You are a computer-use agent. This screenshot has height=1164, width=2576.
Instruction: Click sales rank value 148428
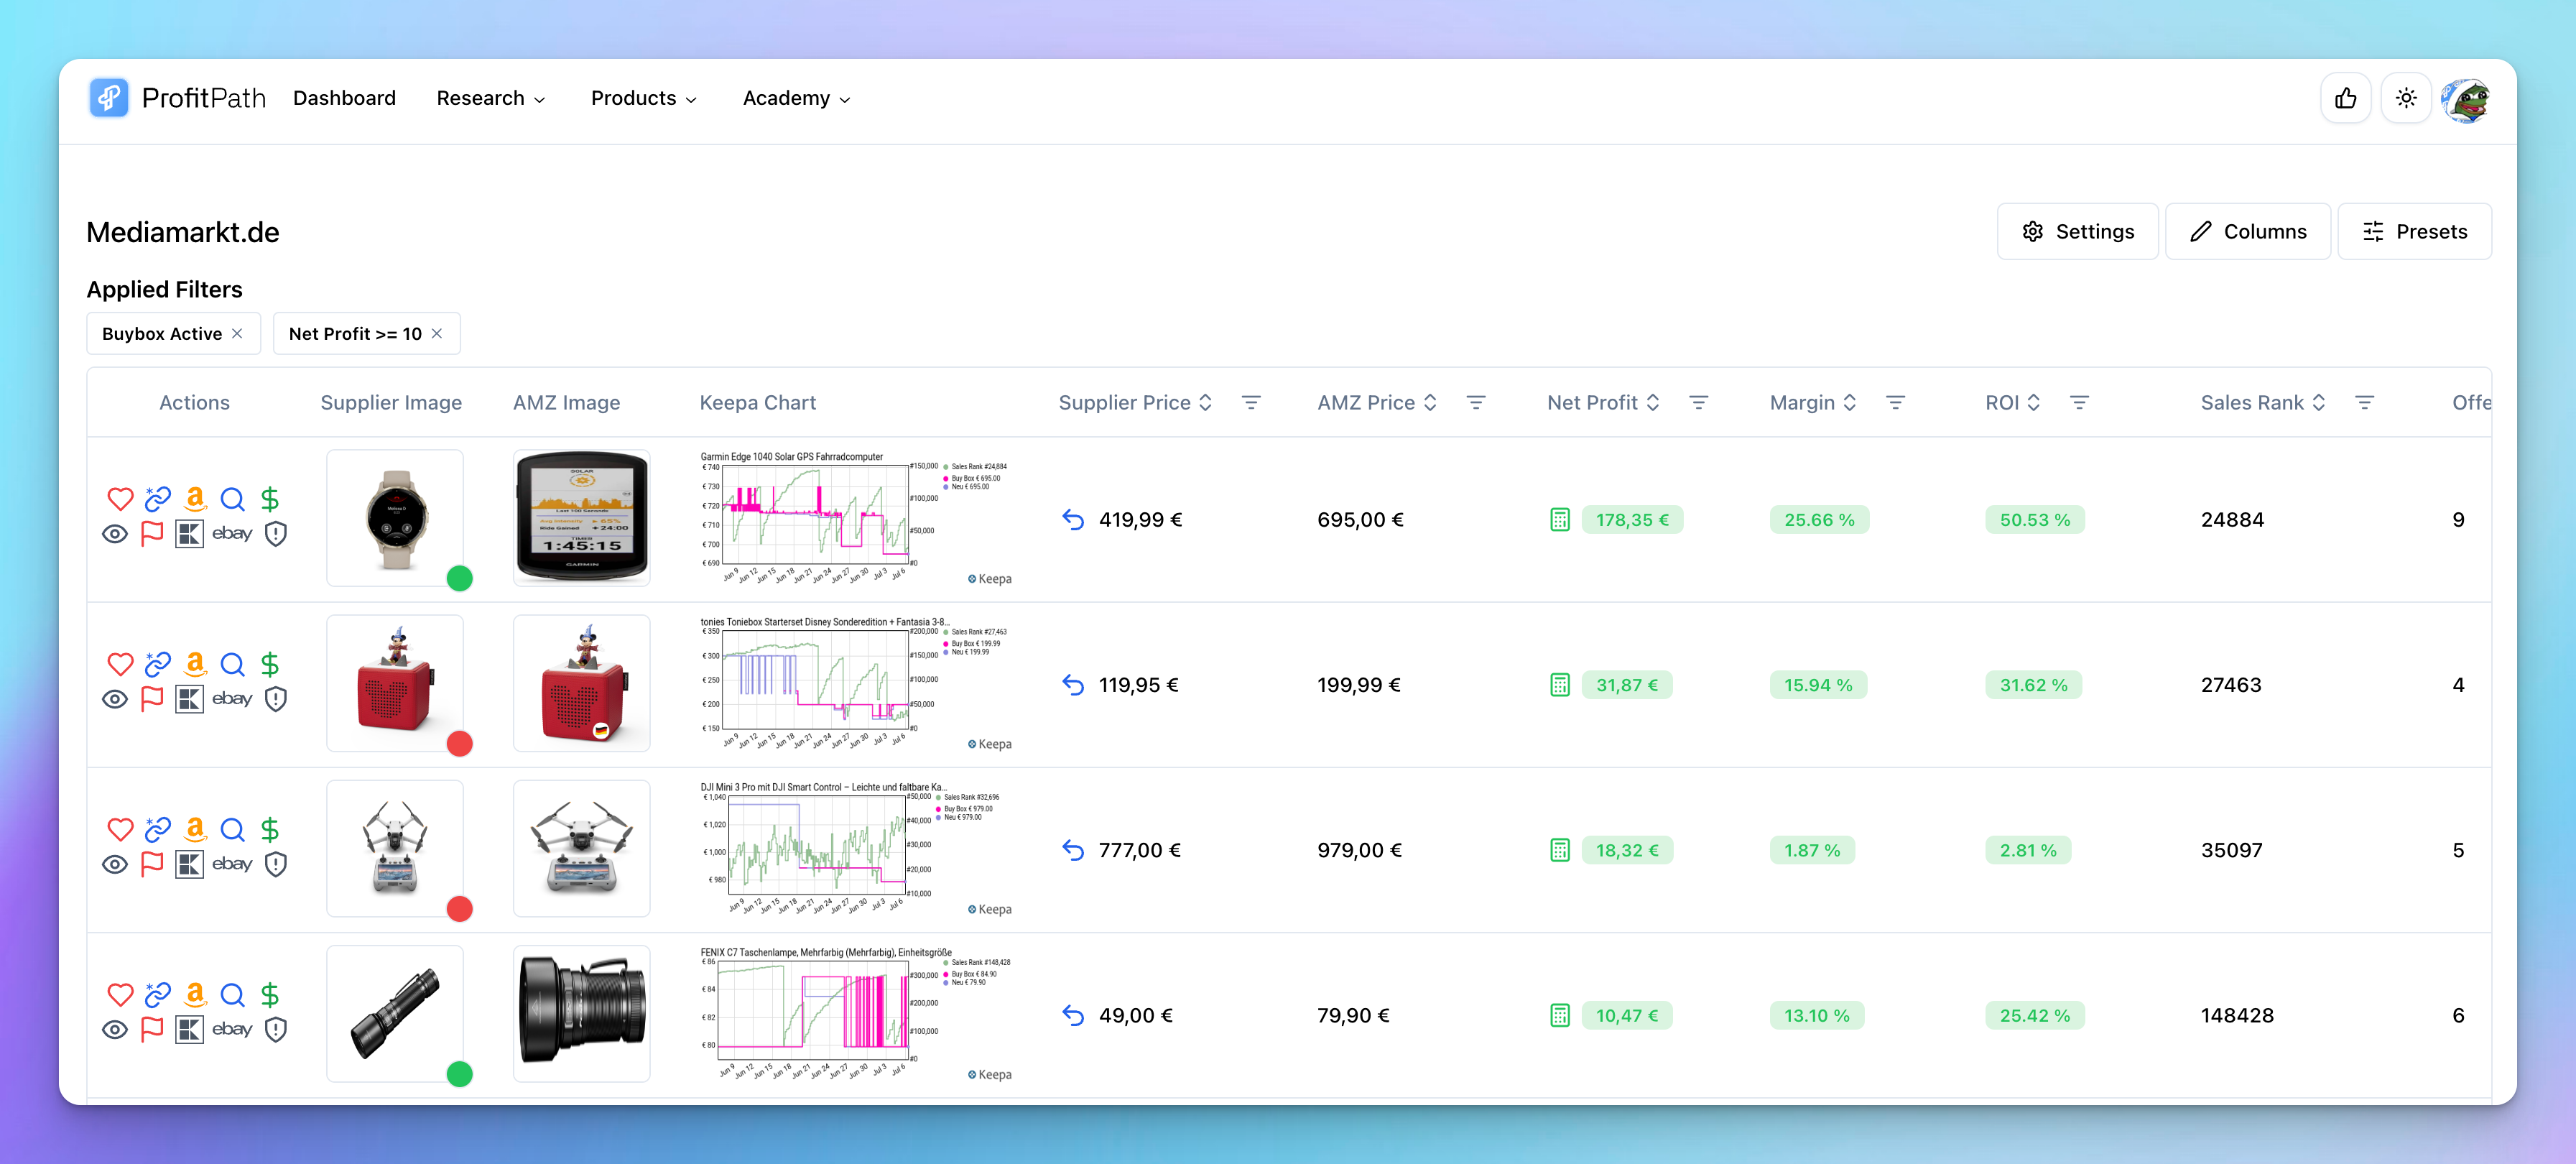pos(2237,1016)
